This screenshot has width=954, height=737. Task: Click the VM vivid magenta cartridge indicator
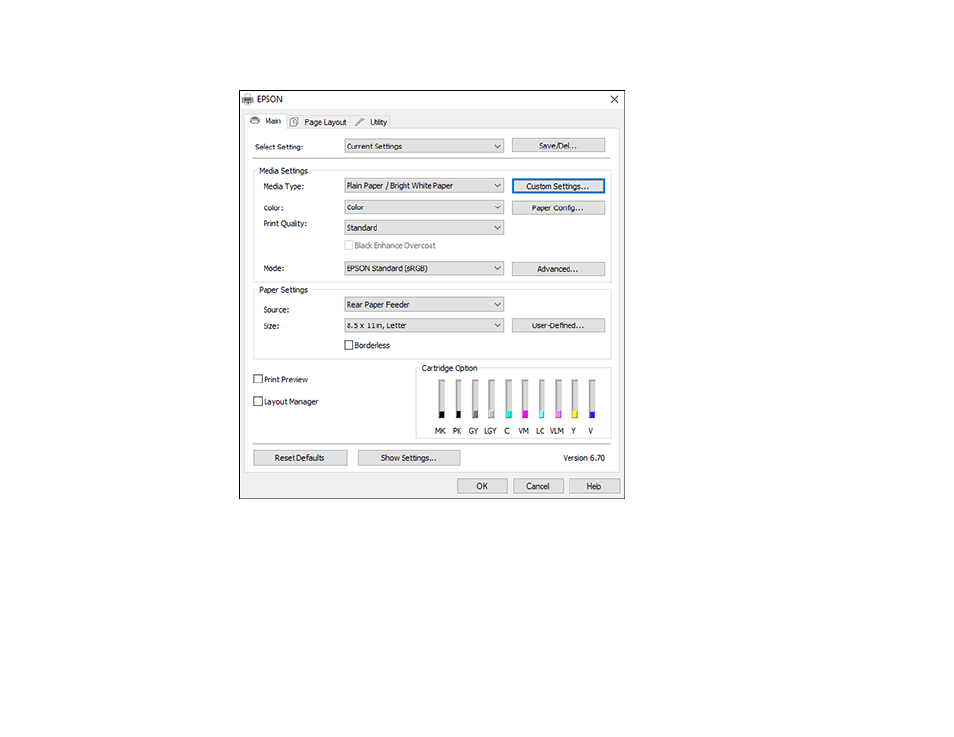(x=524, y=399)
